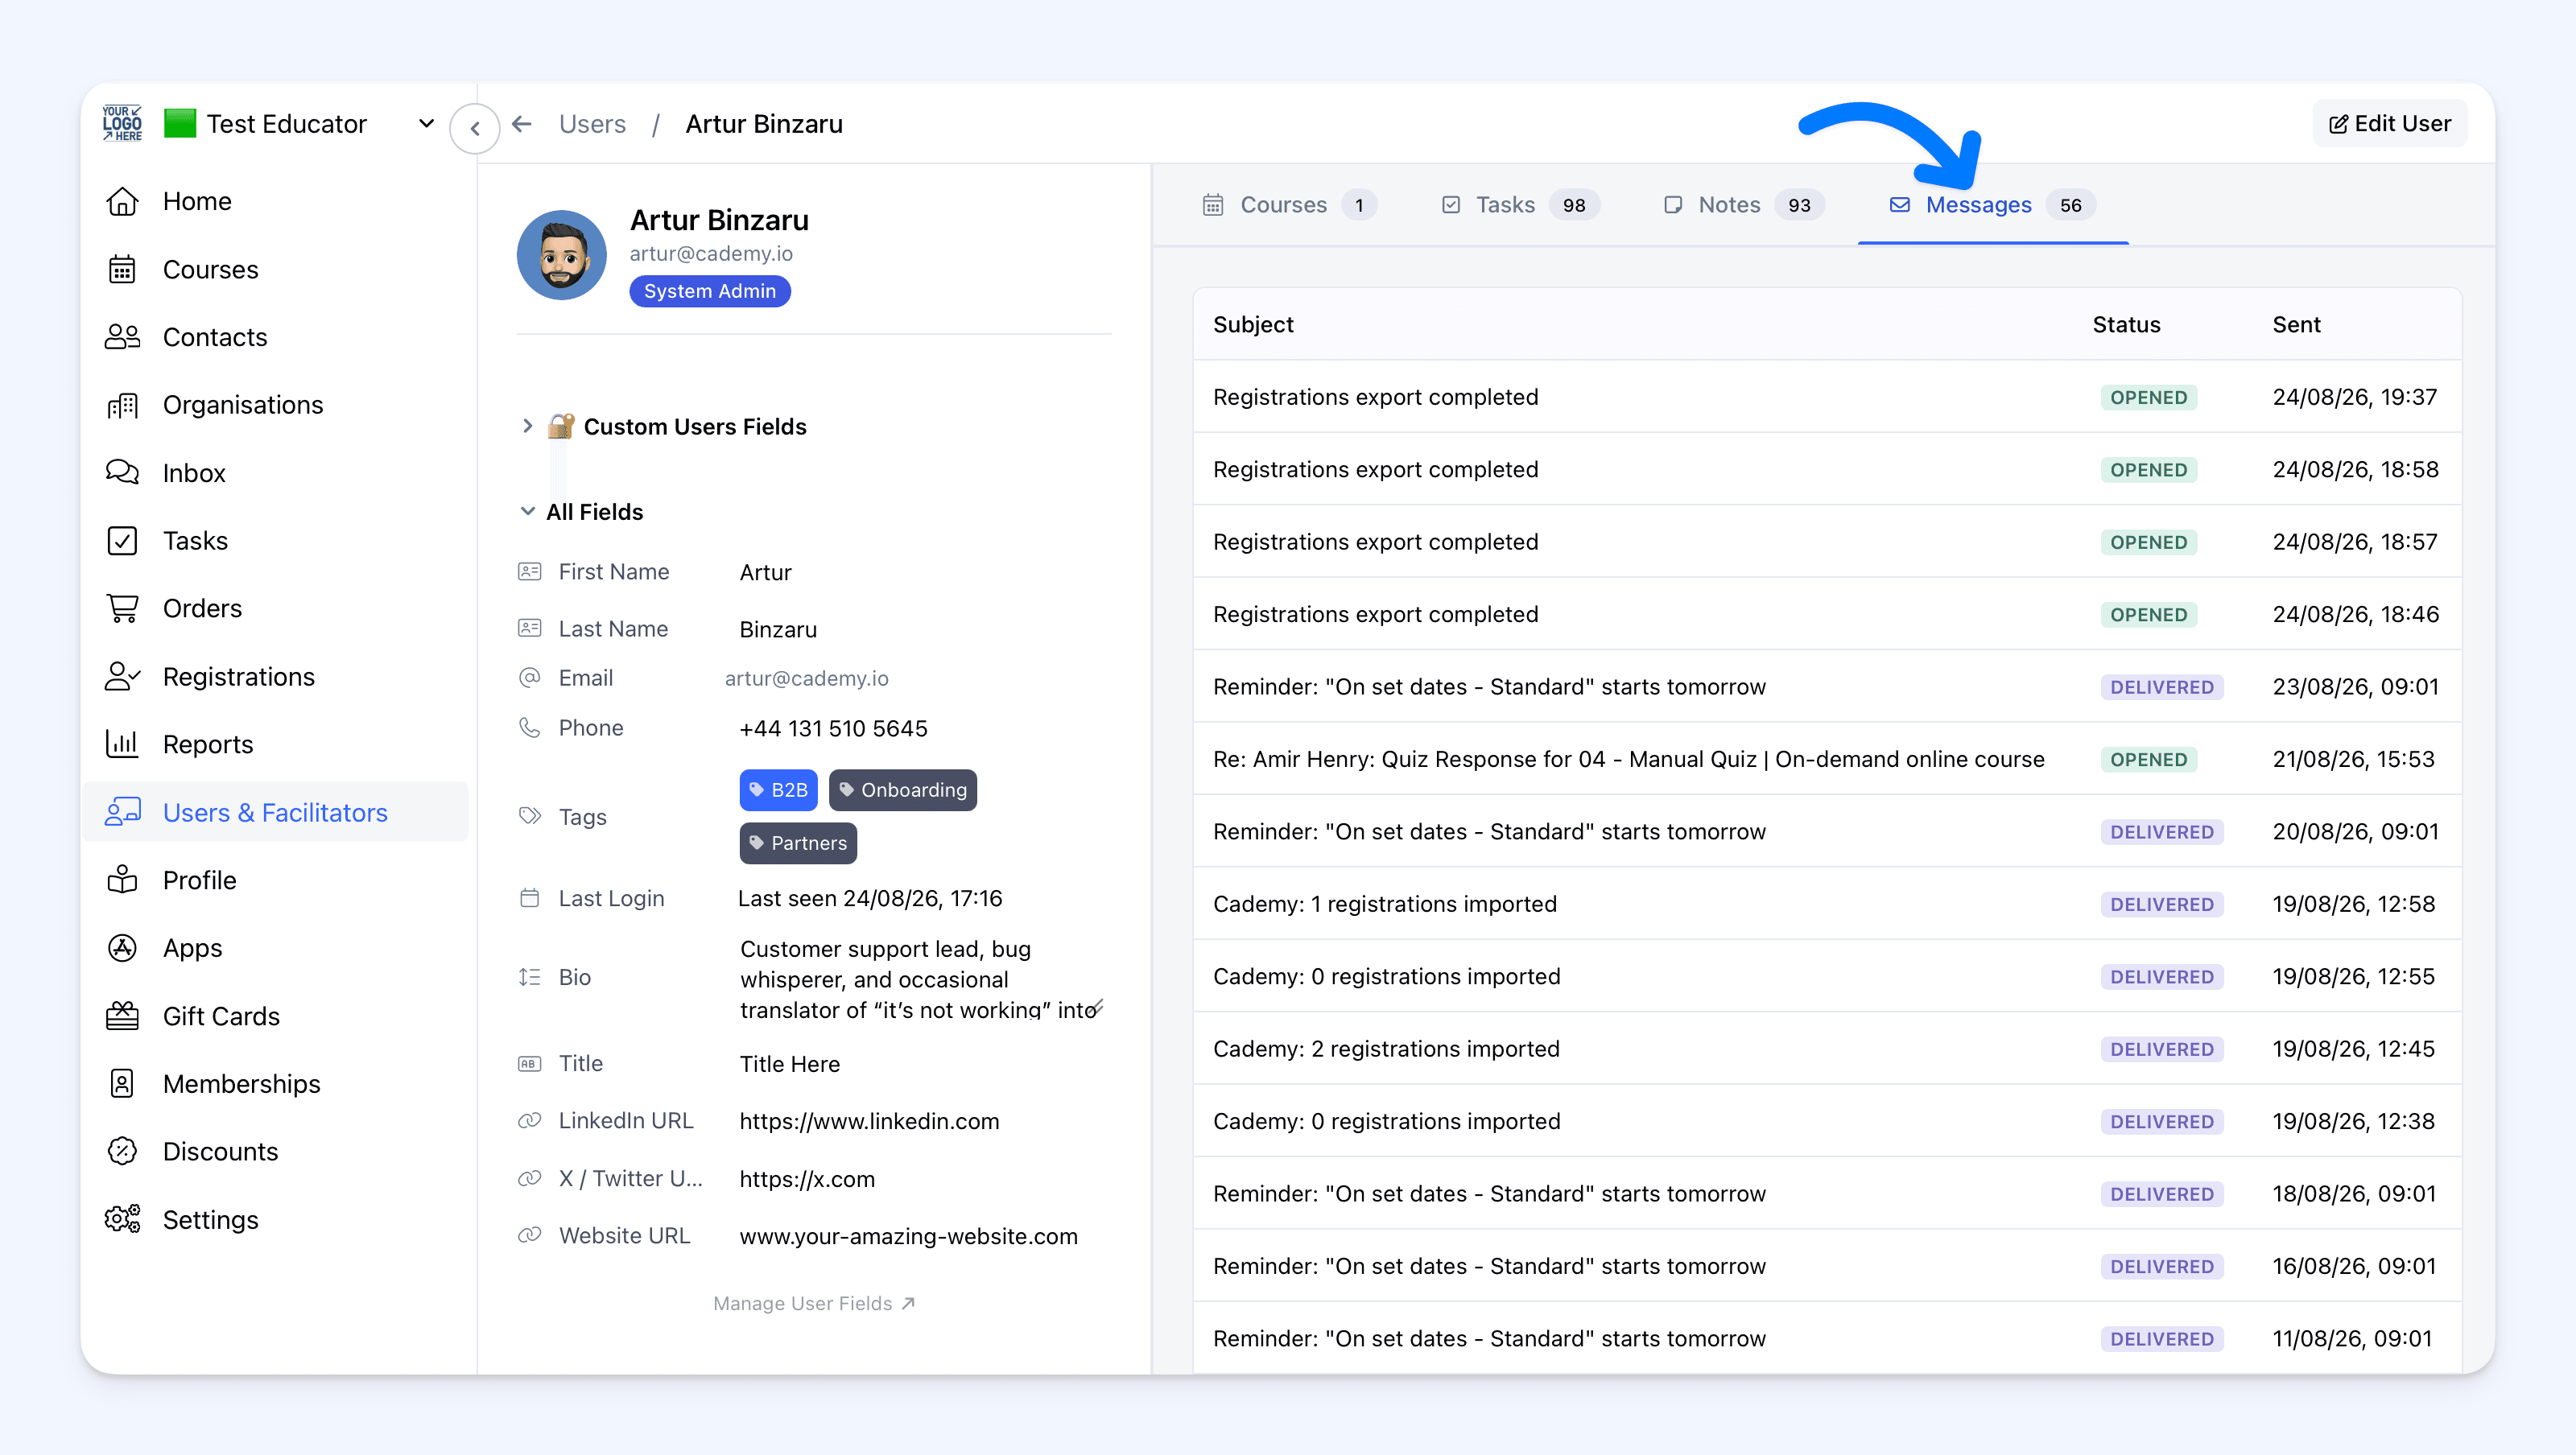
Task: Click the Sent column header
Action: 2296,324
